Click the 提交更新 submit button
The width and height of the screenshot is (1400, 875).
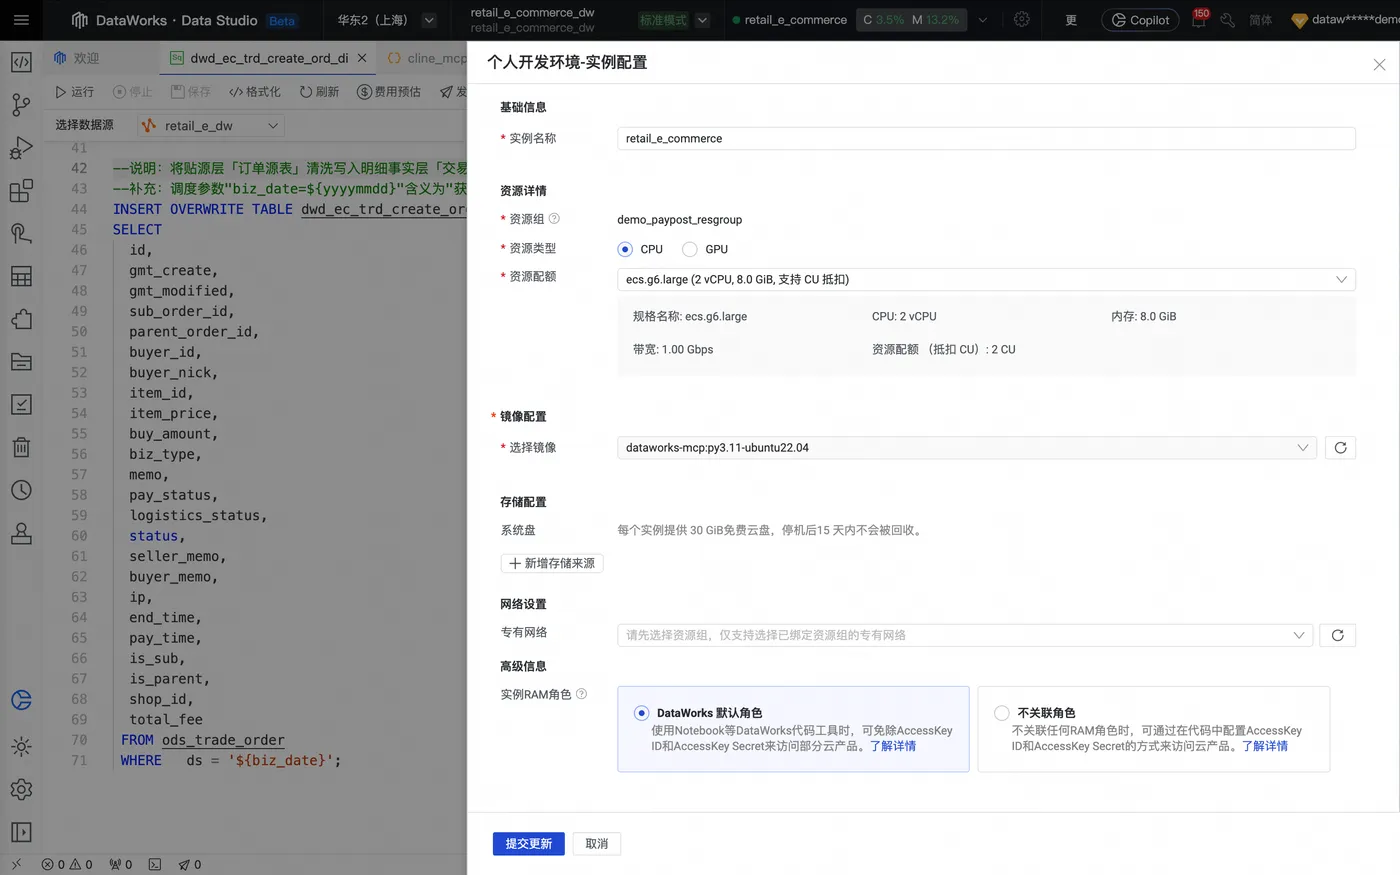point(528,844)
